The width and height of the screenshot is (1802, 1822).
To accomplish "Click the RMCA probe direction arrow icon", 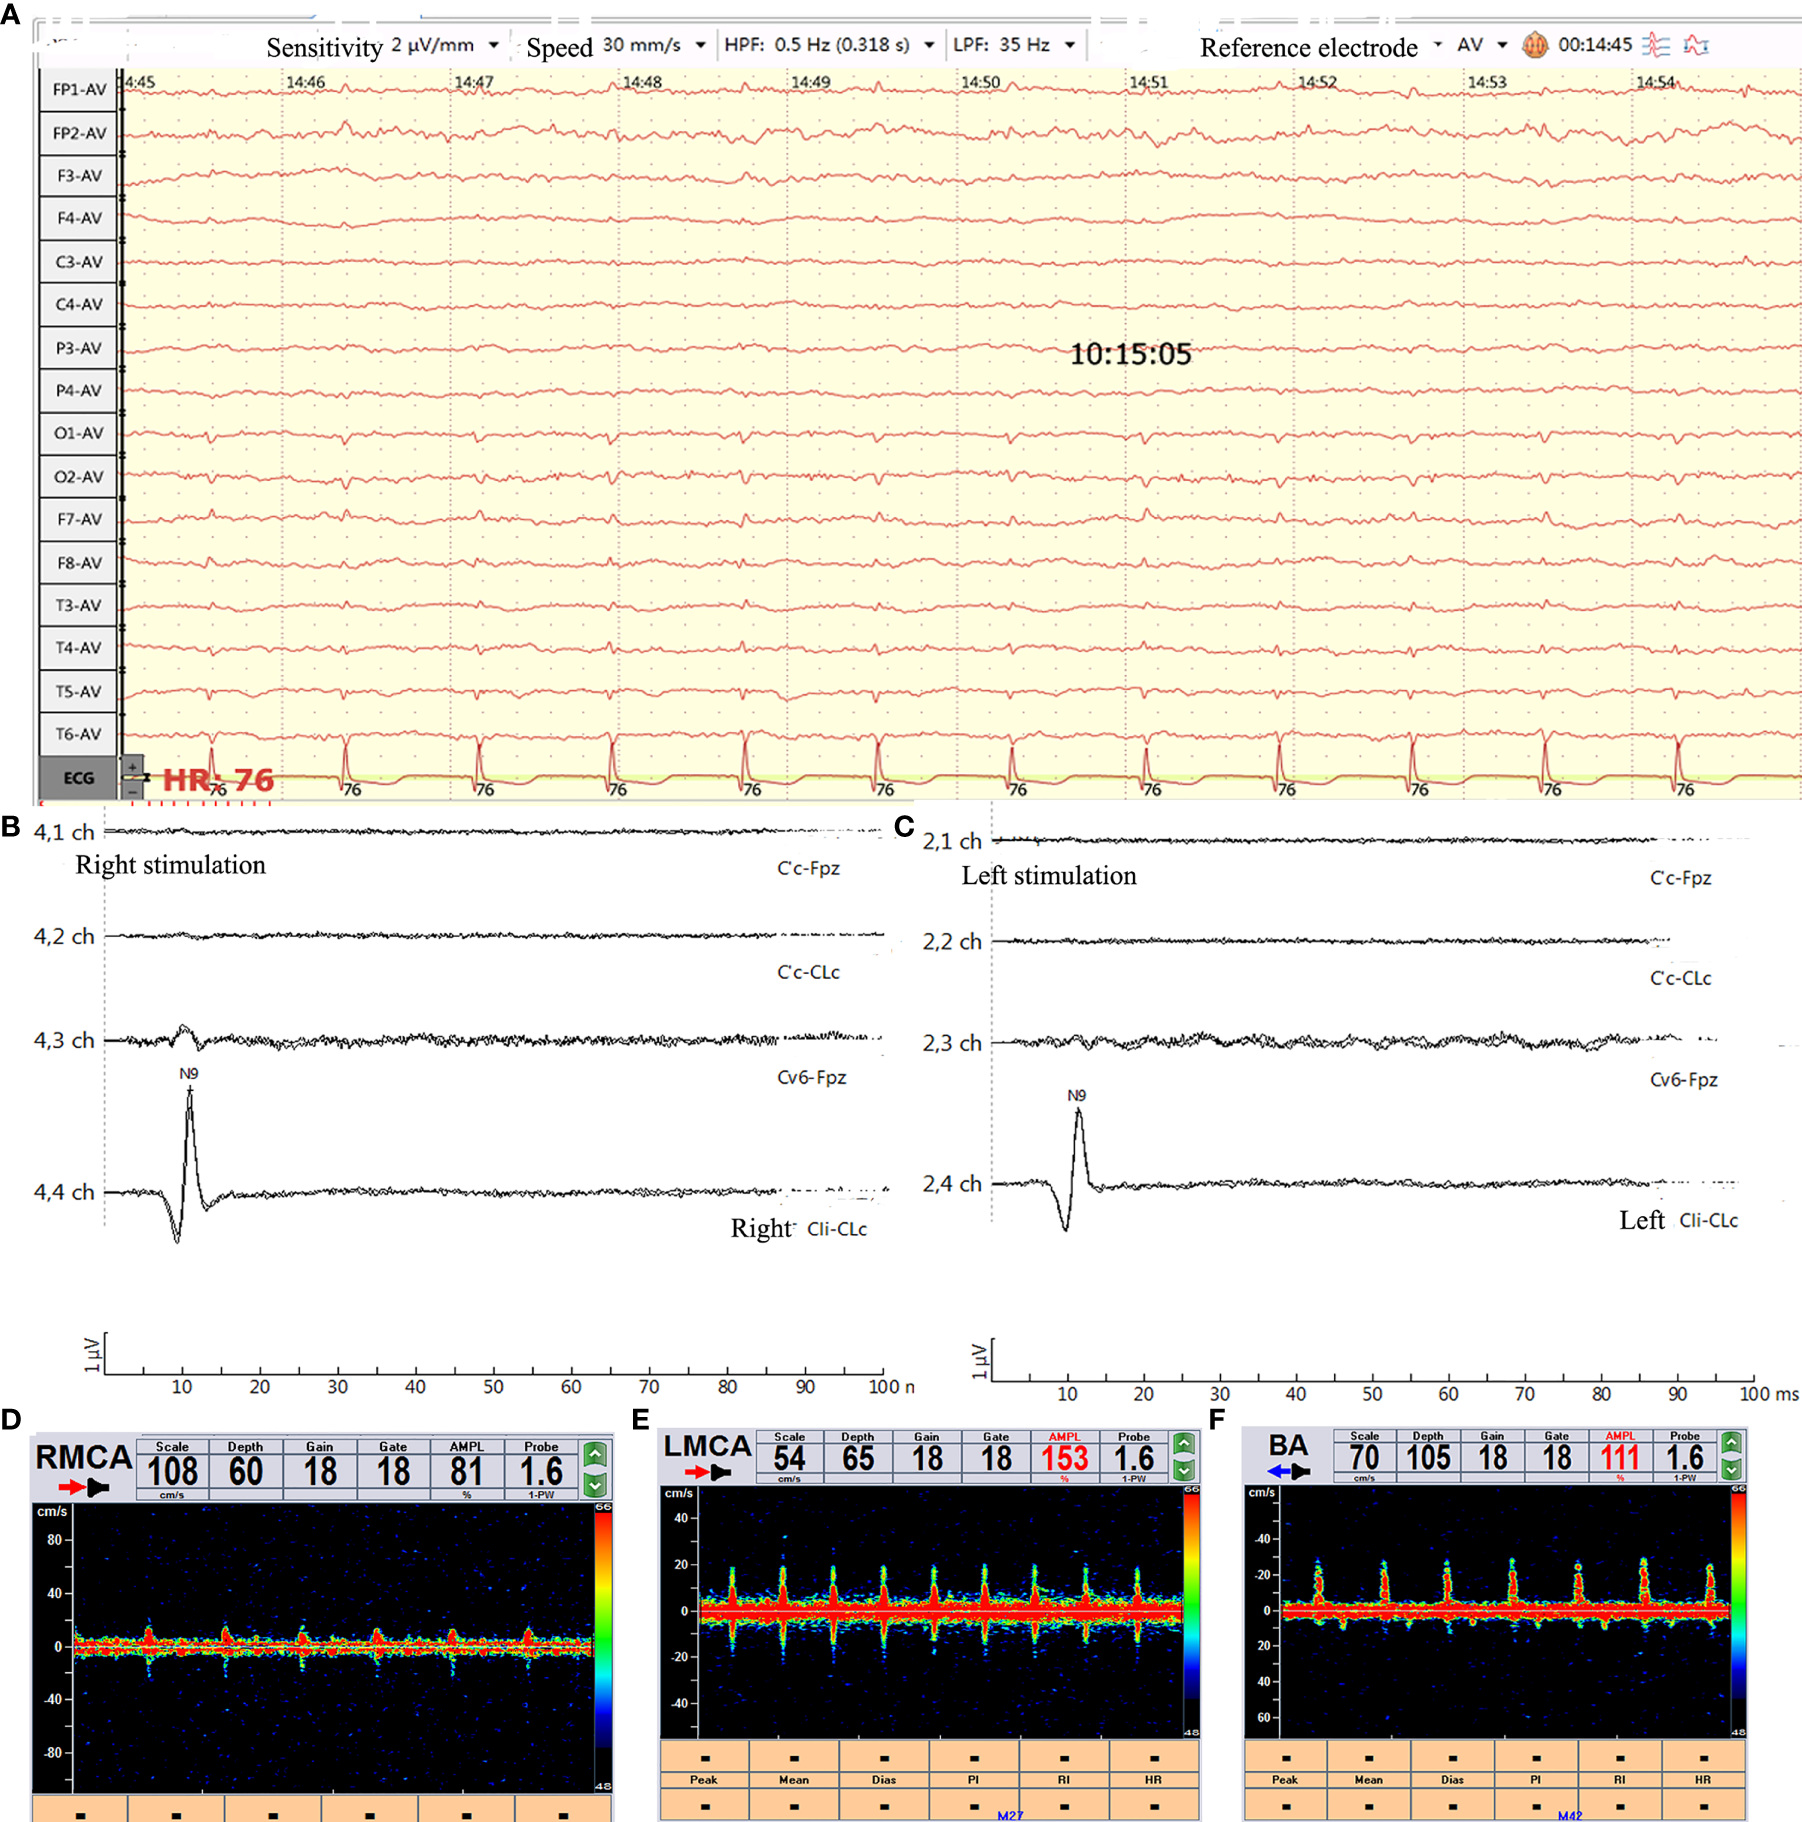I will pyautogui.click(x=84, y=1487).
